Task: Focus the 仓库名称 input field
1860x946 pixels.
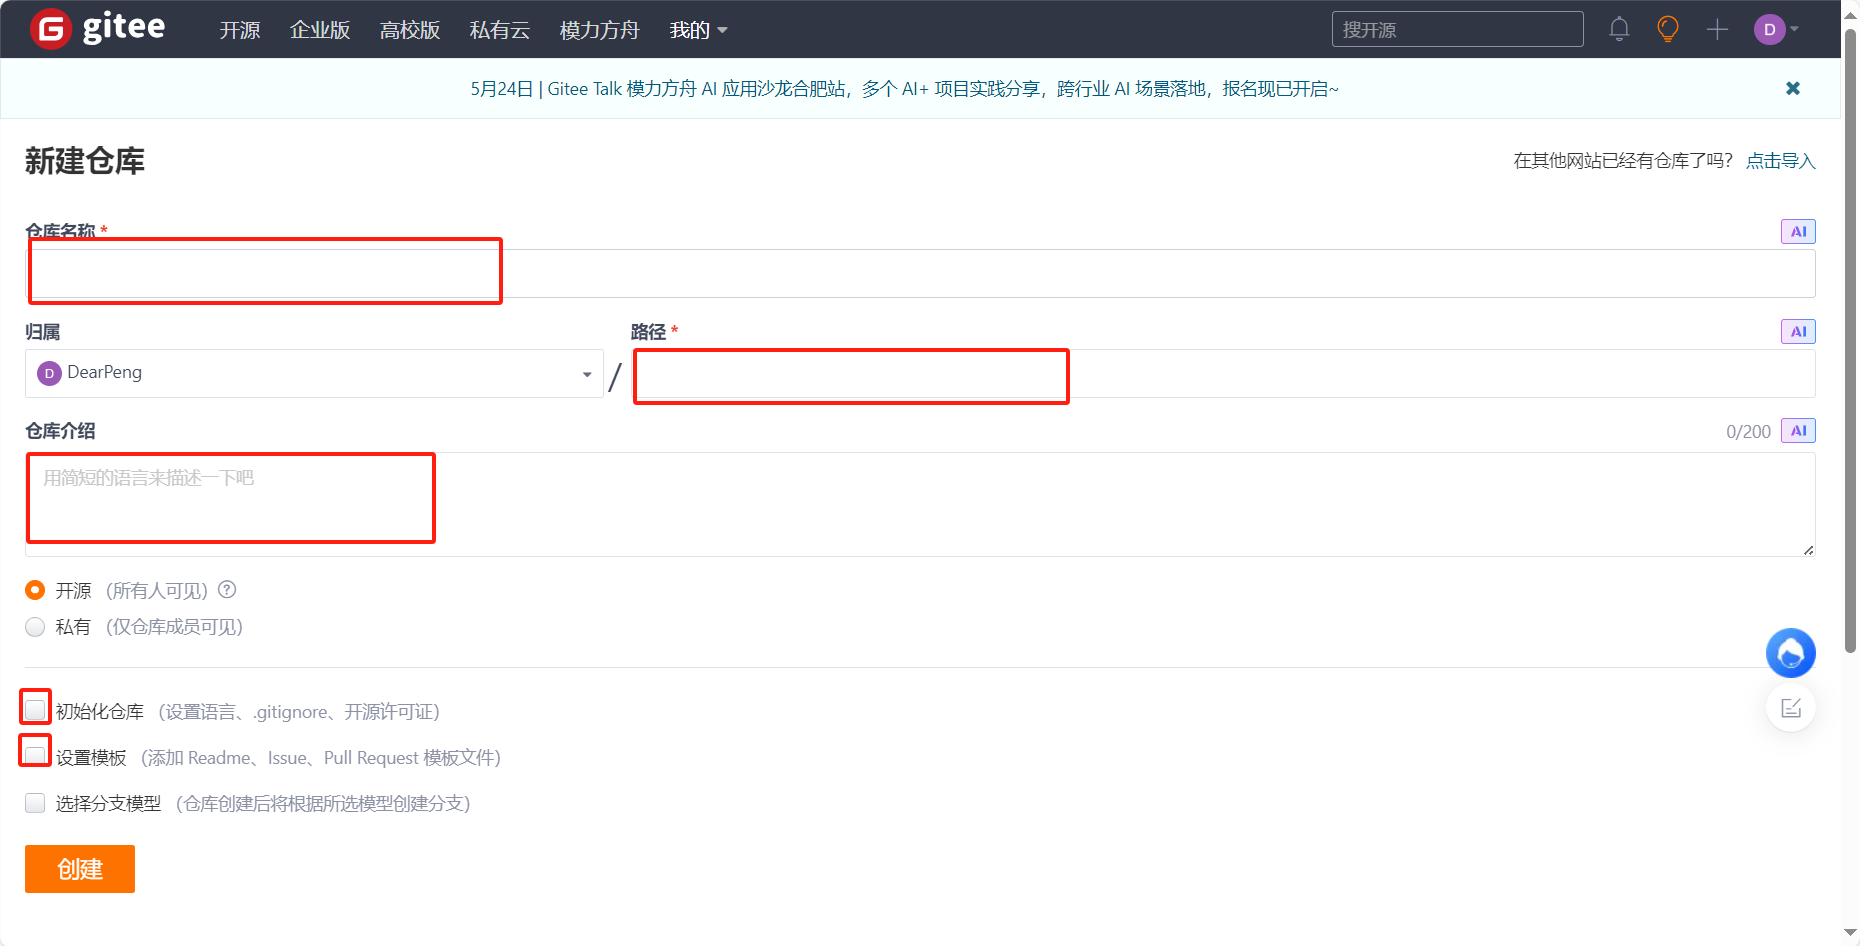Action: click(920, 273)
